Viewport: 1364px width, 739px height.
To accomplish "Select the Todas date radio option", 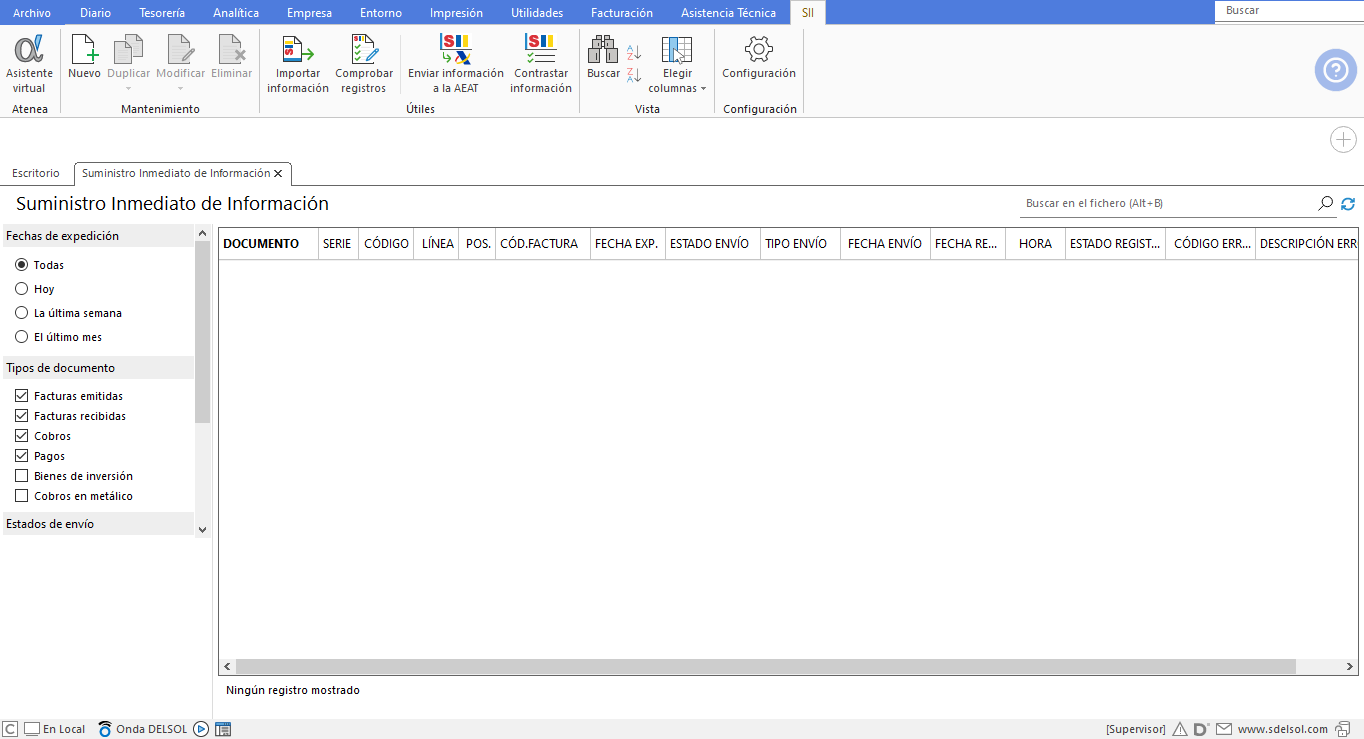I will click(21, 265).
